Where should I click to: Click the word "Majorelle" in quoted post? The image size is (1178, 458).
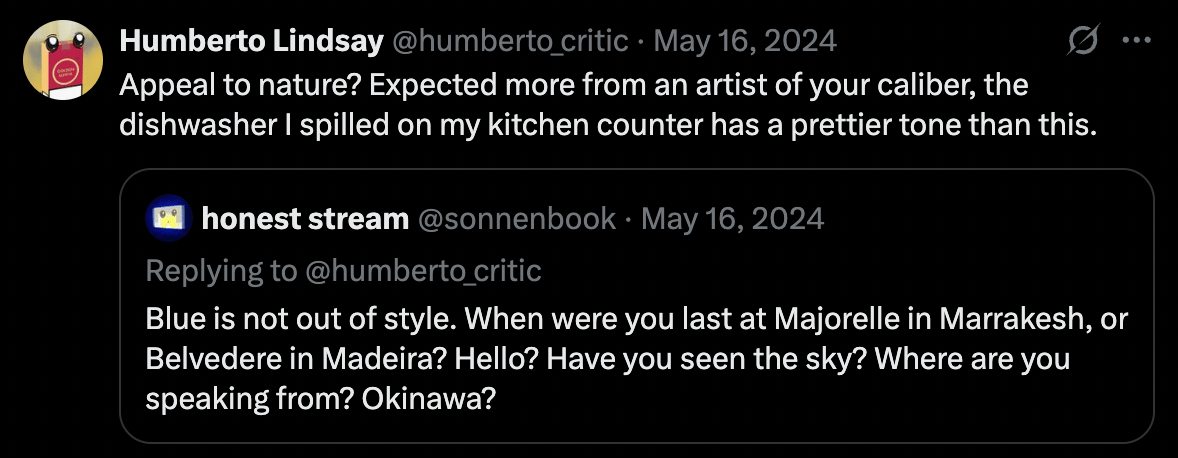click(x=843, y=319)
